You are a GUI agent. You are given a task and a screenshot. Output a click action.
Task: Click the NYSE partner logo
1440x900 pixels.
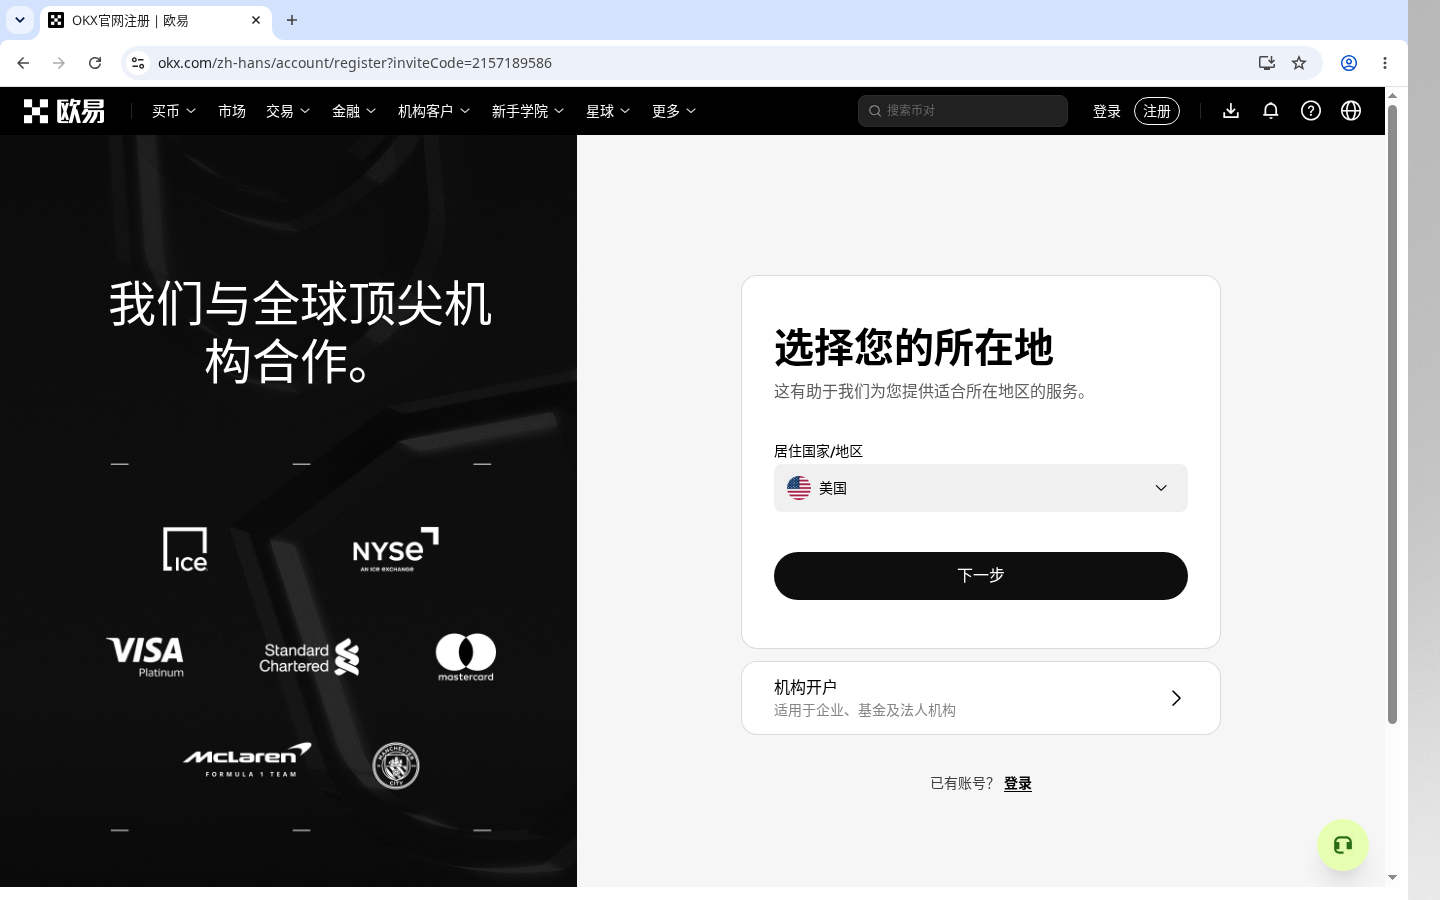[396, 549]
